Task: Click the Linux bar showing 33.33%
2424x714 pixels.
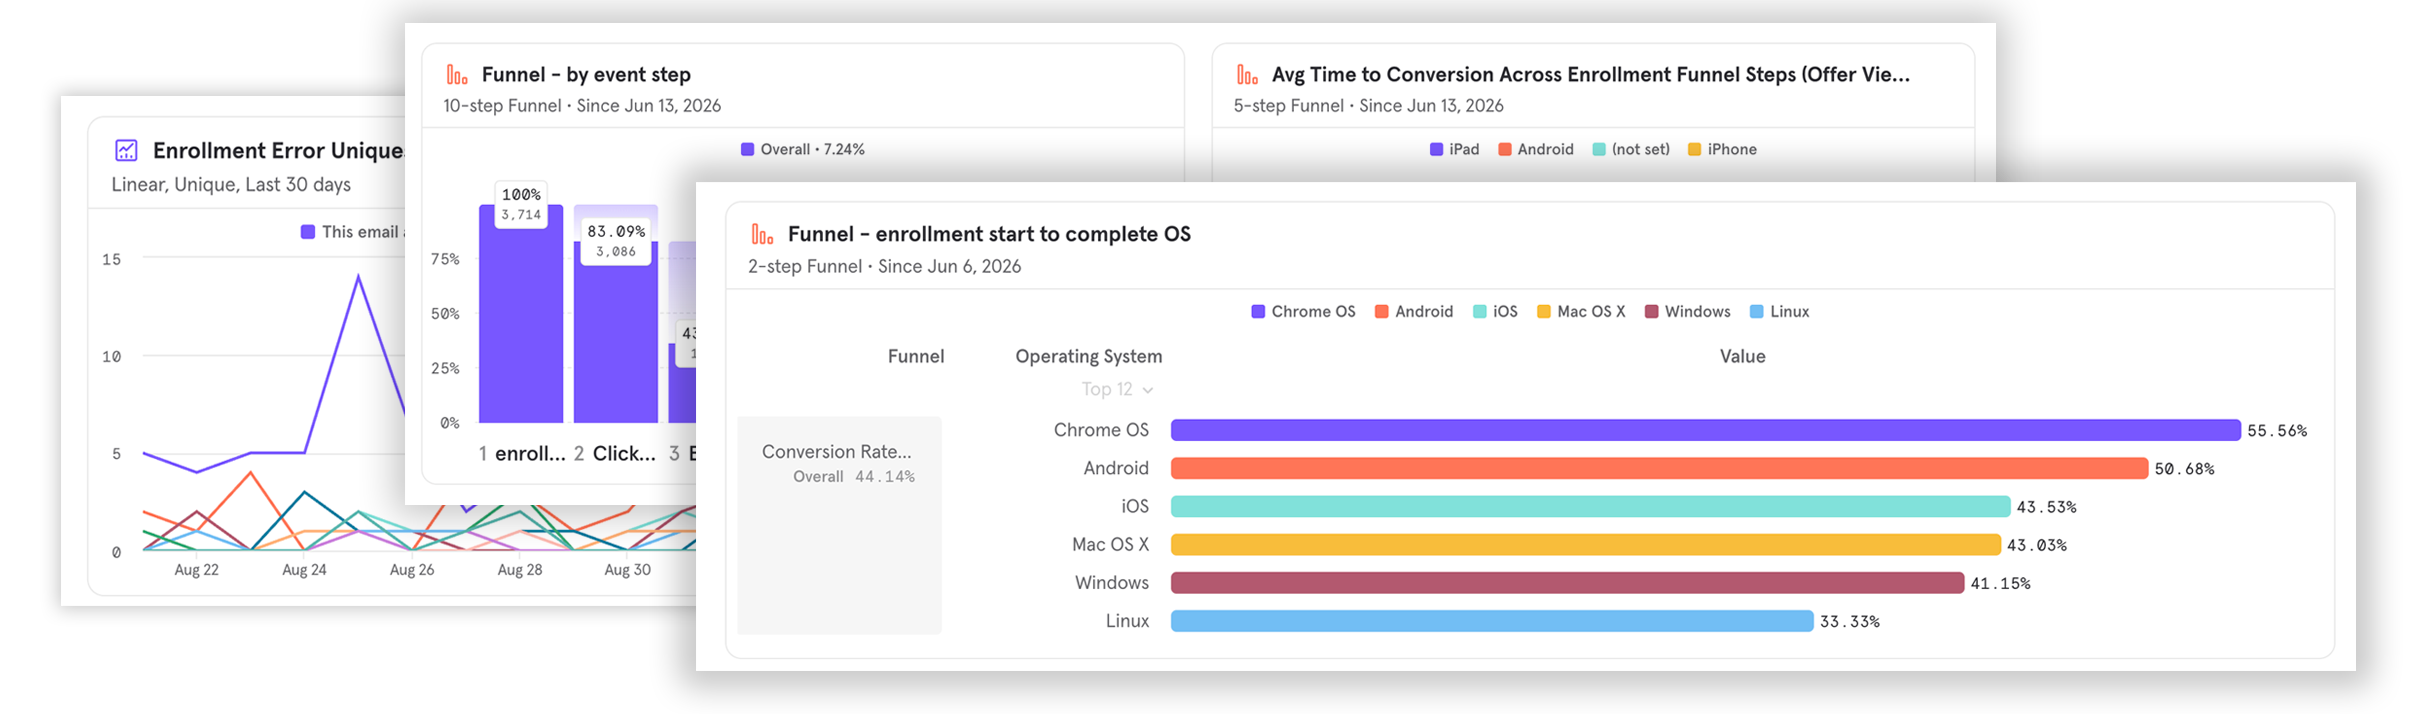Action: (1492, 621)
